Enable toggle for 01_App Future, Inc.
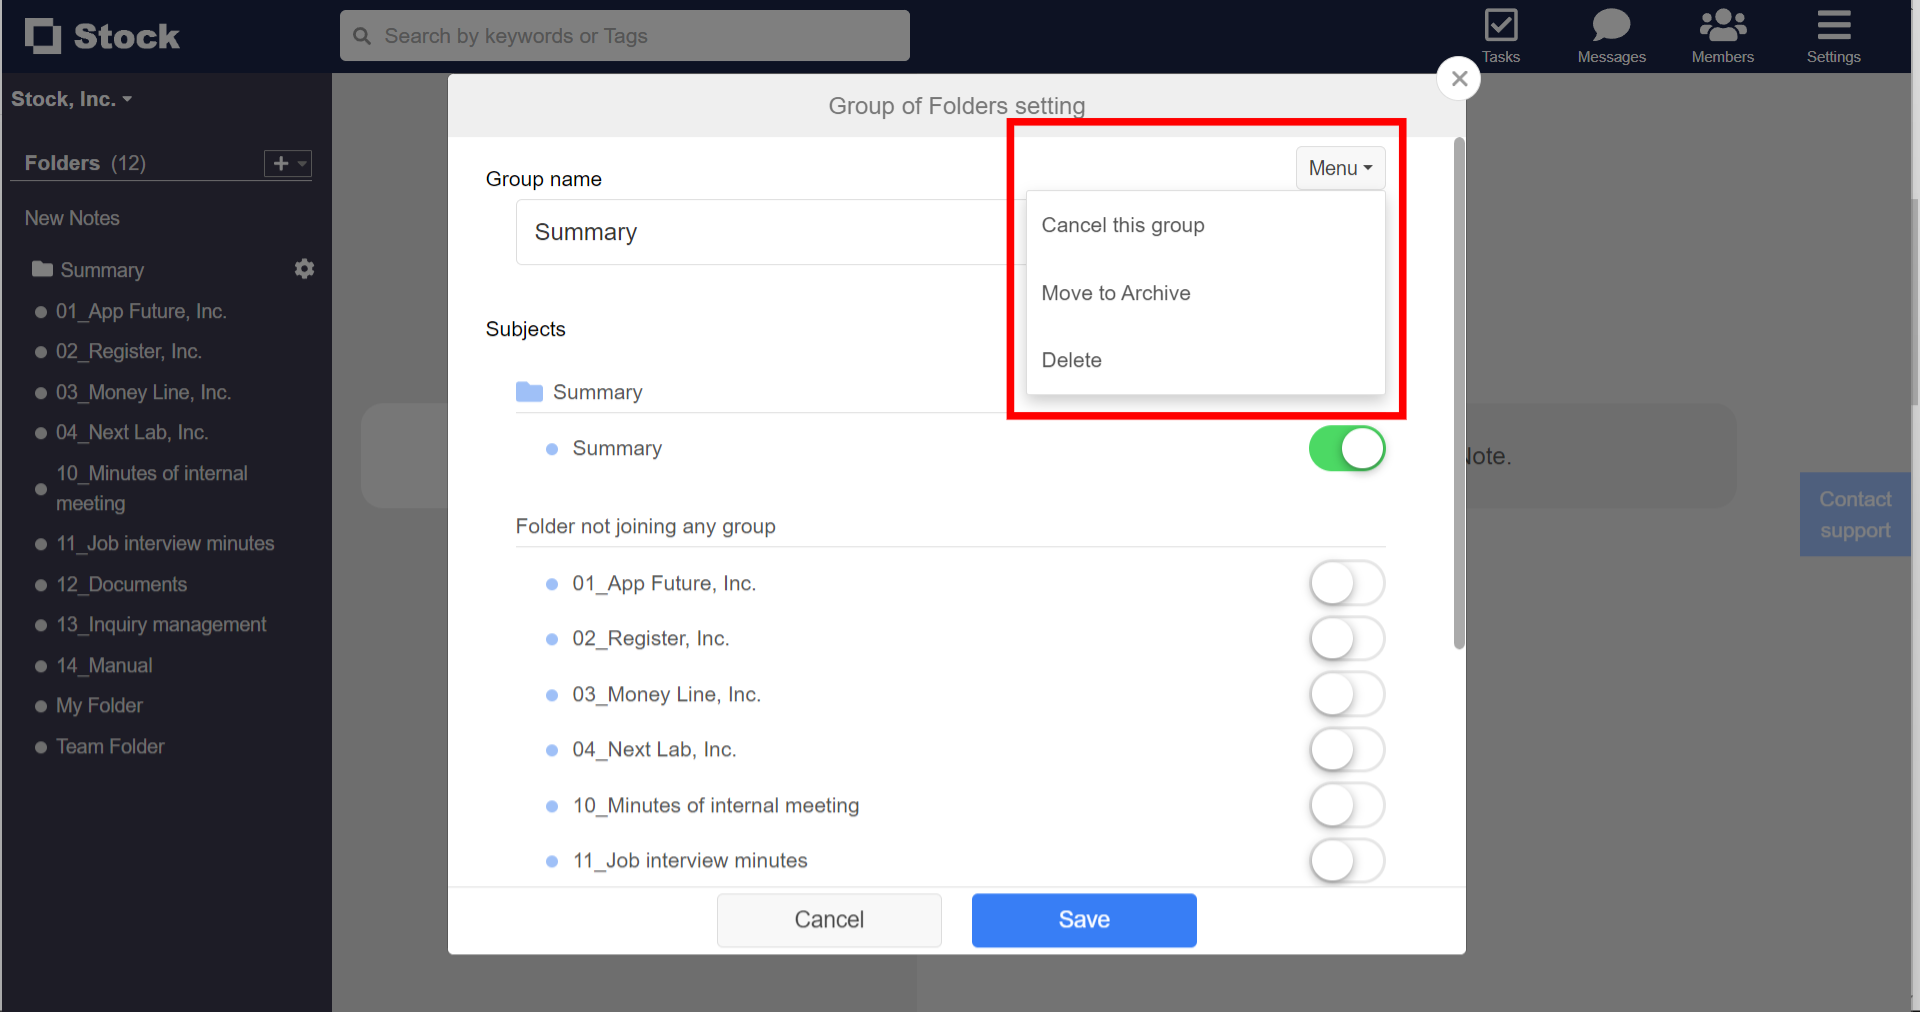Screen dimensions: 1920x1012 (x=1346, y=583)
